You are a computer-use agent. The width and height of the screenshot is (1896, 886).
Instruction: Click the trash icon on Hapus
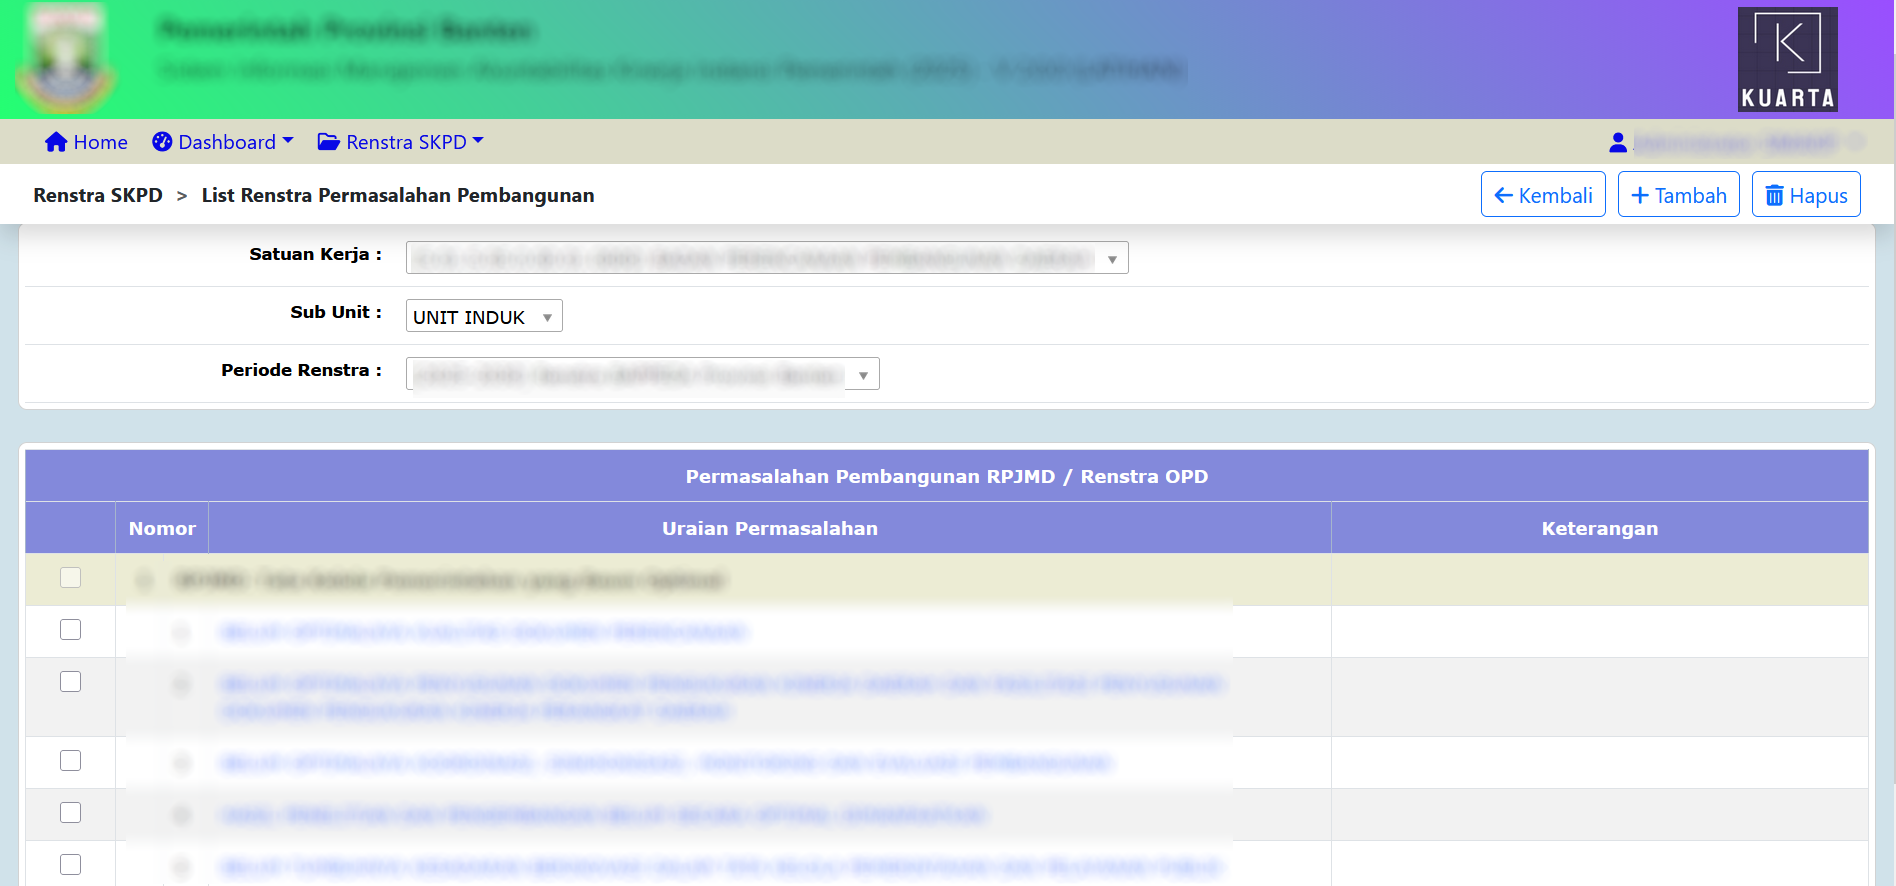point(1774,196)
